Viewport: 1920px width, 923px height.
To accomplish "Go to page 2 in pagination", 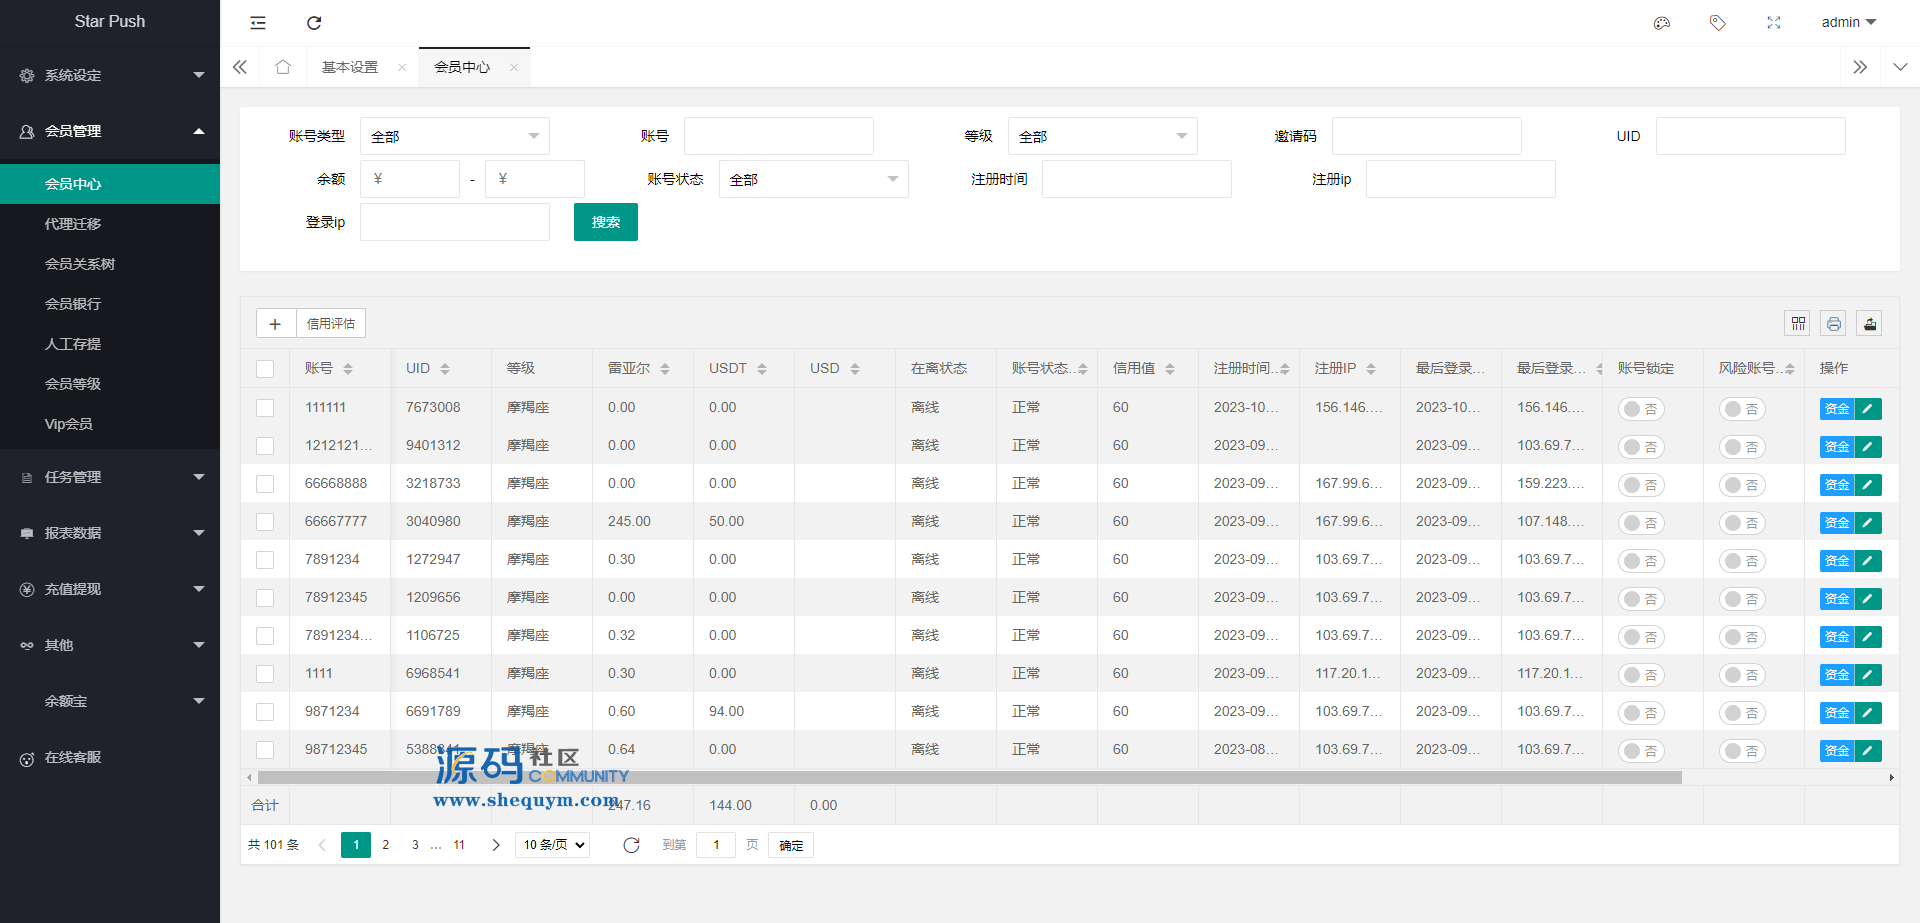I will 386,845.
